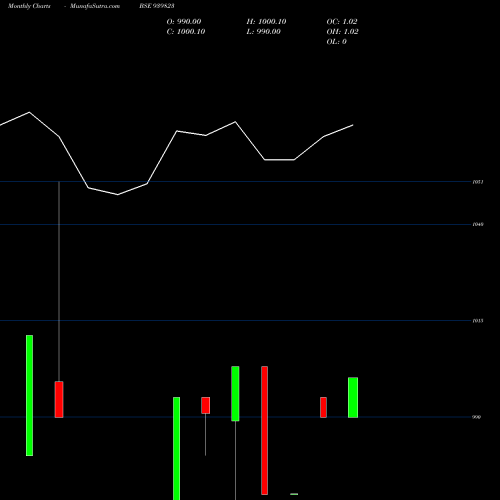
Task: Select the low value 'L: 990.00'
Action: click(263, 32)
